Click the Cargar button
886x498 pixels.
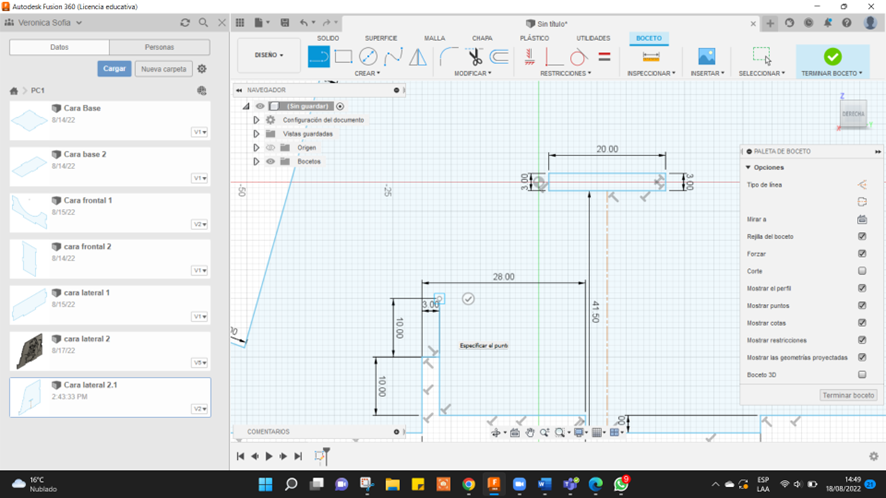(114, 68)
